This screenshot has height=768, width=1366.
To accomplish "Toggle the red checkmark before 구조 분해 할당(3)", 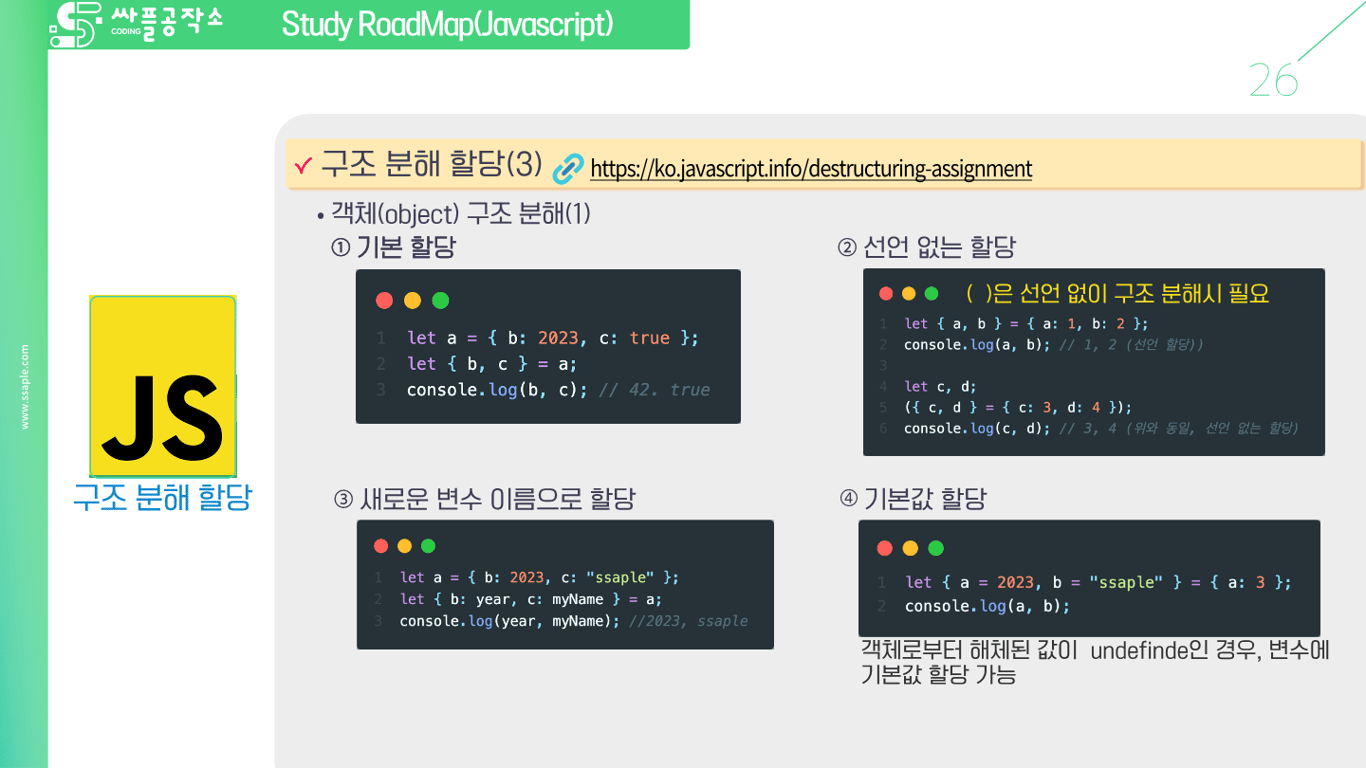I will (x=305, y=166).
